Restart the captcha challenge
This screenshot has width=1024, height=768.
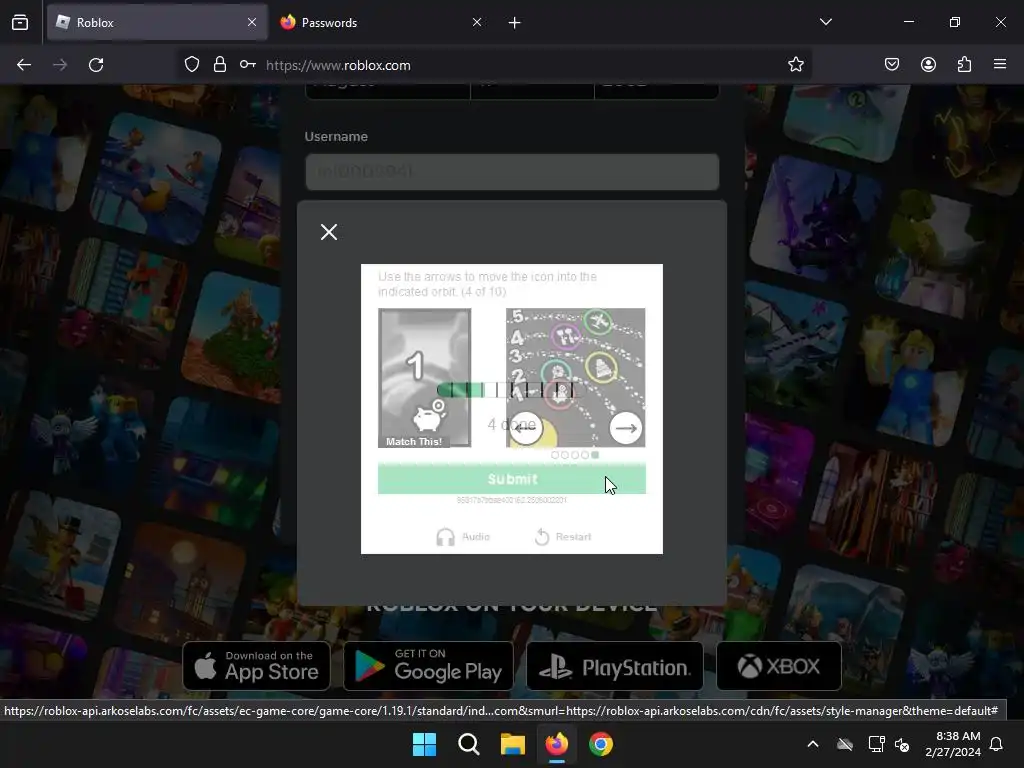(563, 537)
